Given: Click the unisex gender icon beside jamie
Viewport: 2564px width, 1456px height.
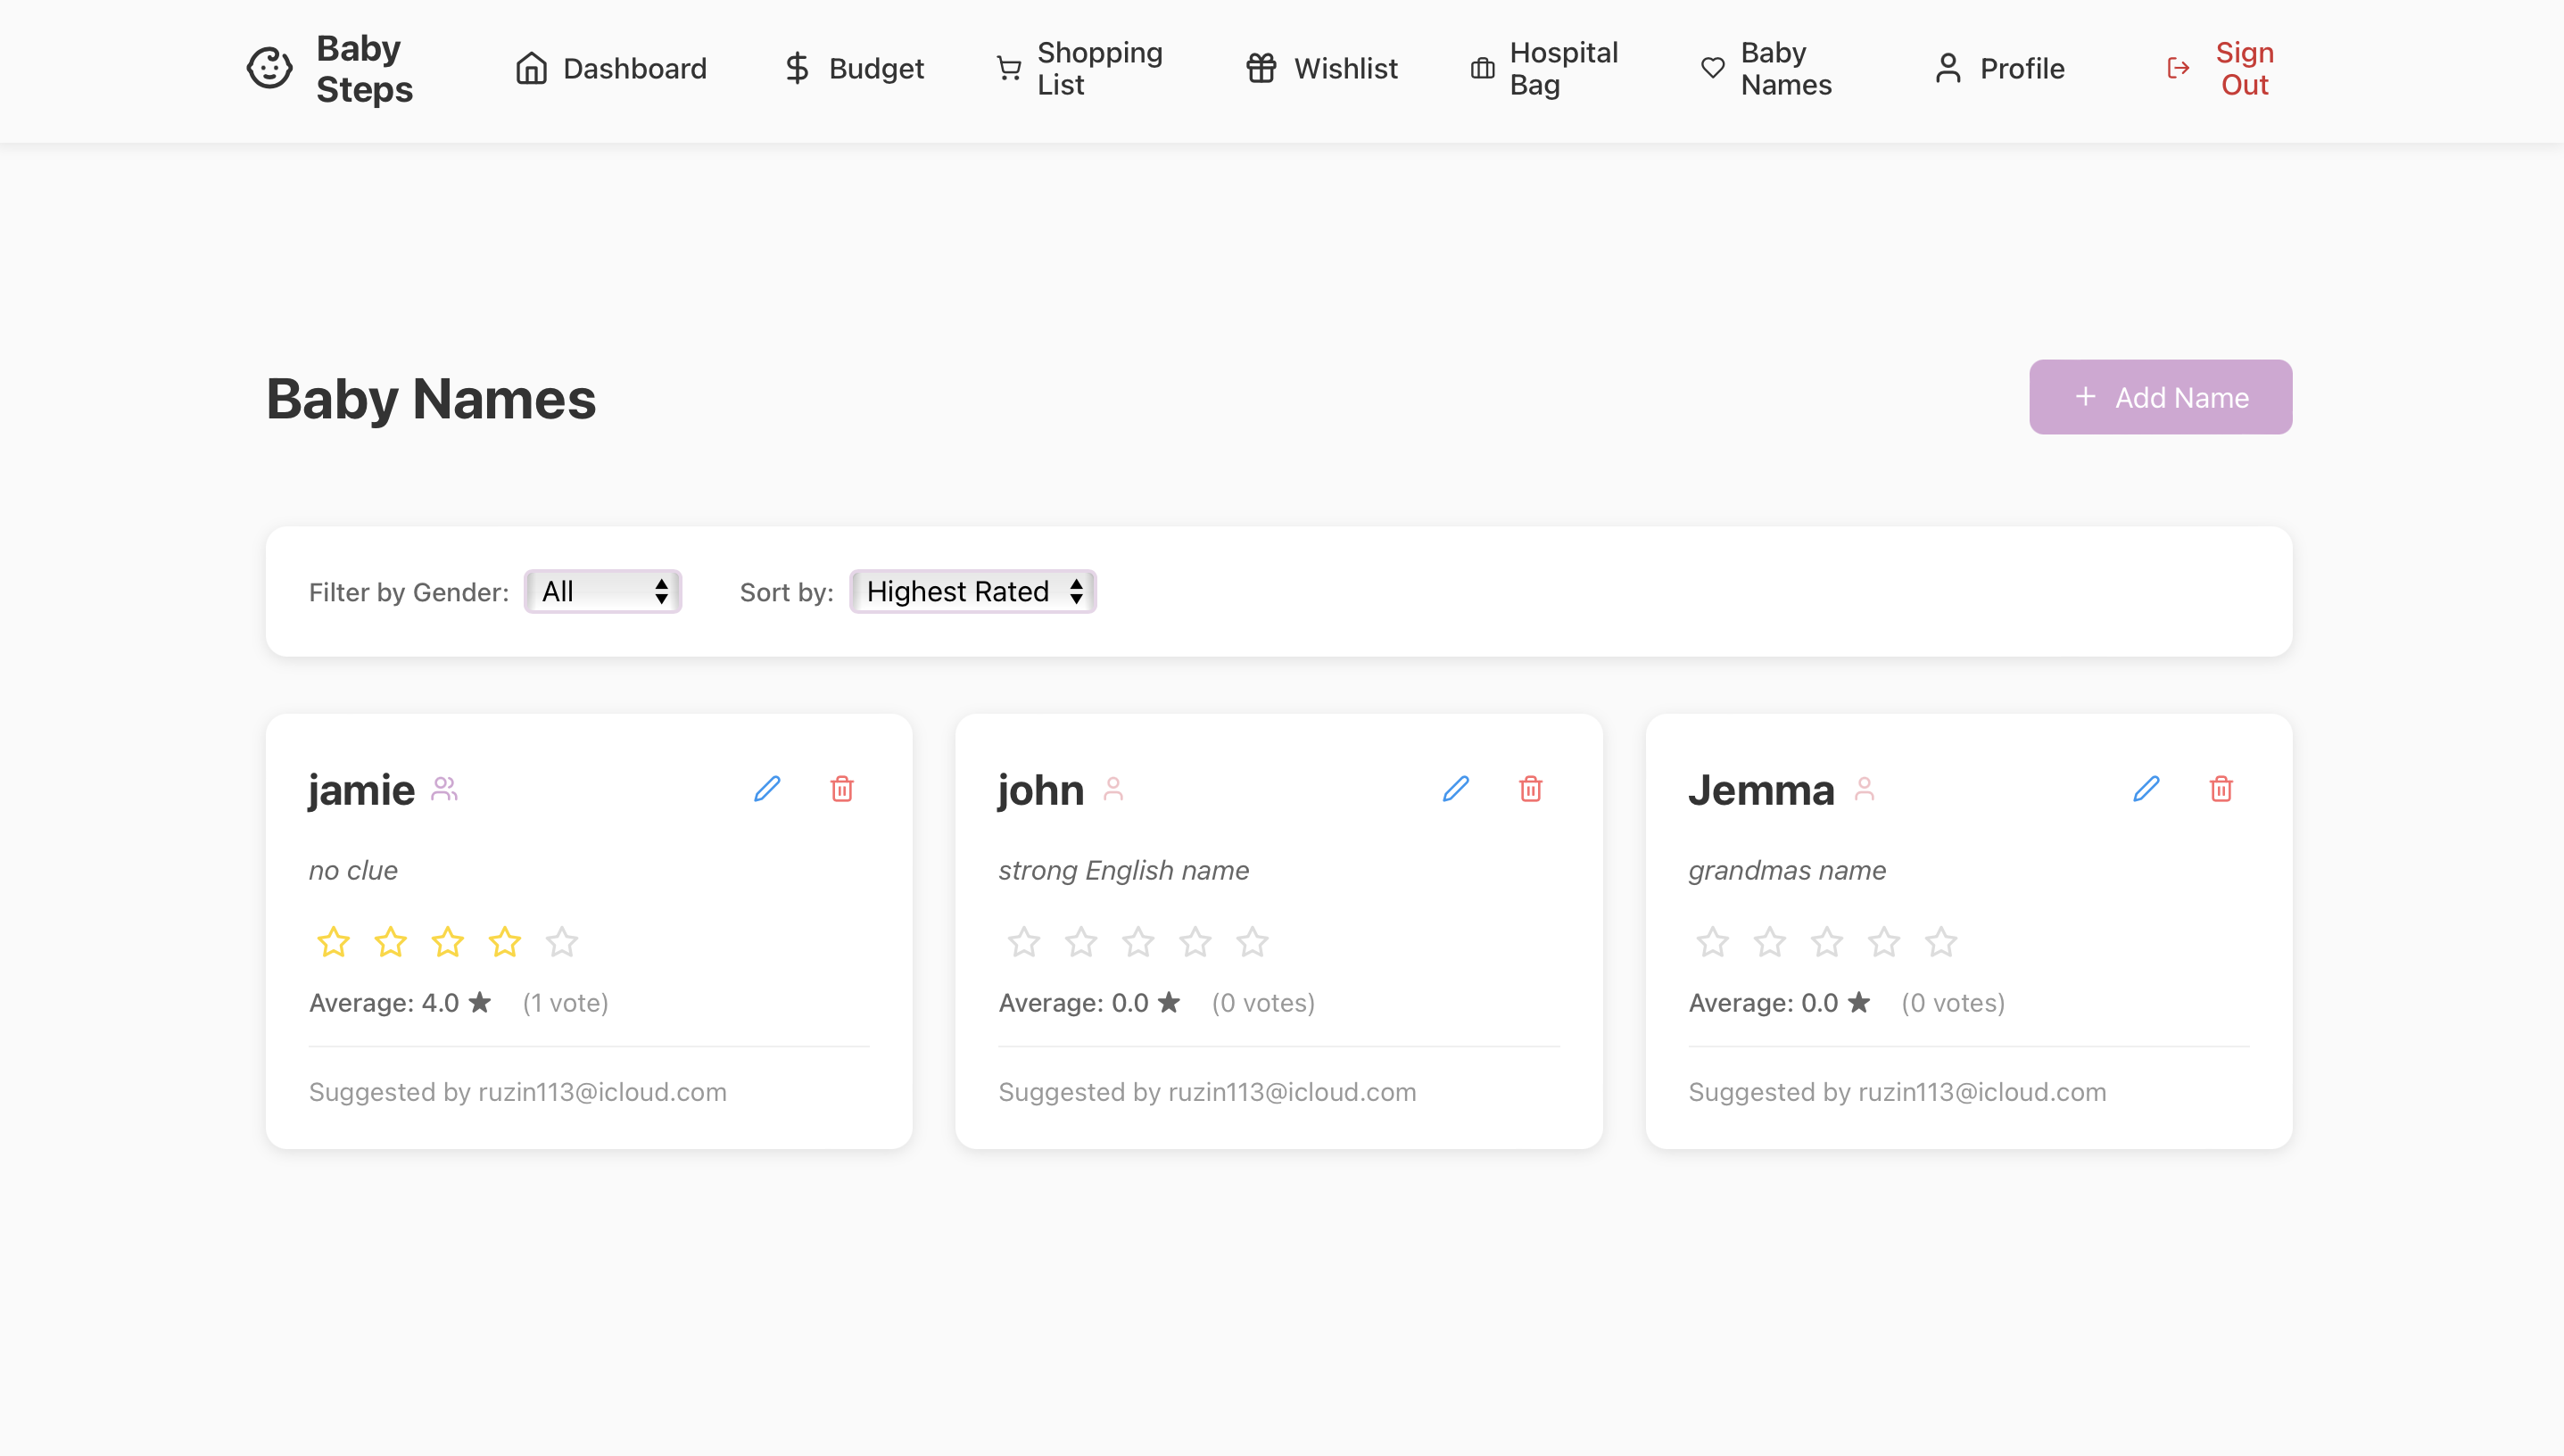Looking at the screenshot, I should pos(444,789).
